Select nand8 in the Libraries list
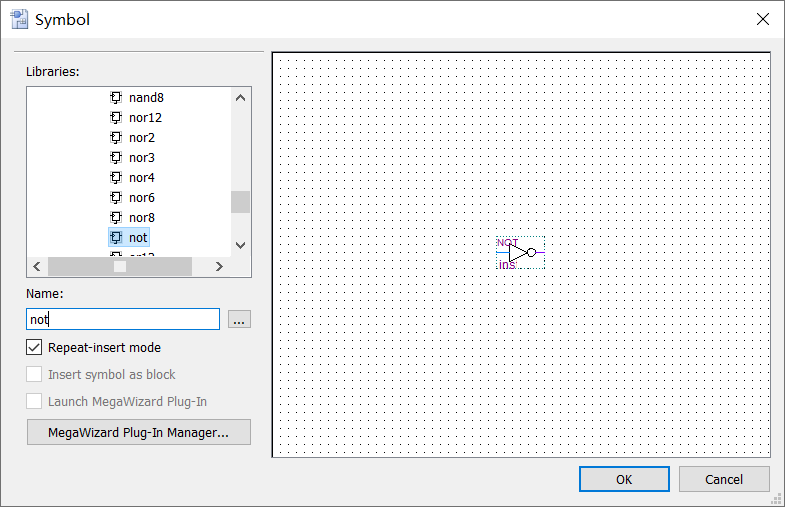This screenshot has height=507, width=785. (146, 98)
